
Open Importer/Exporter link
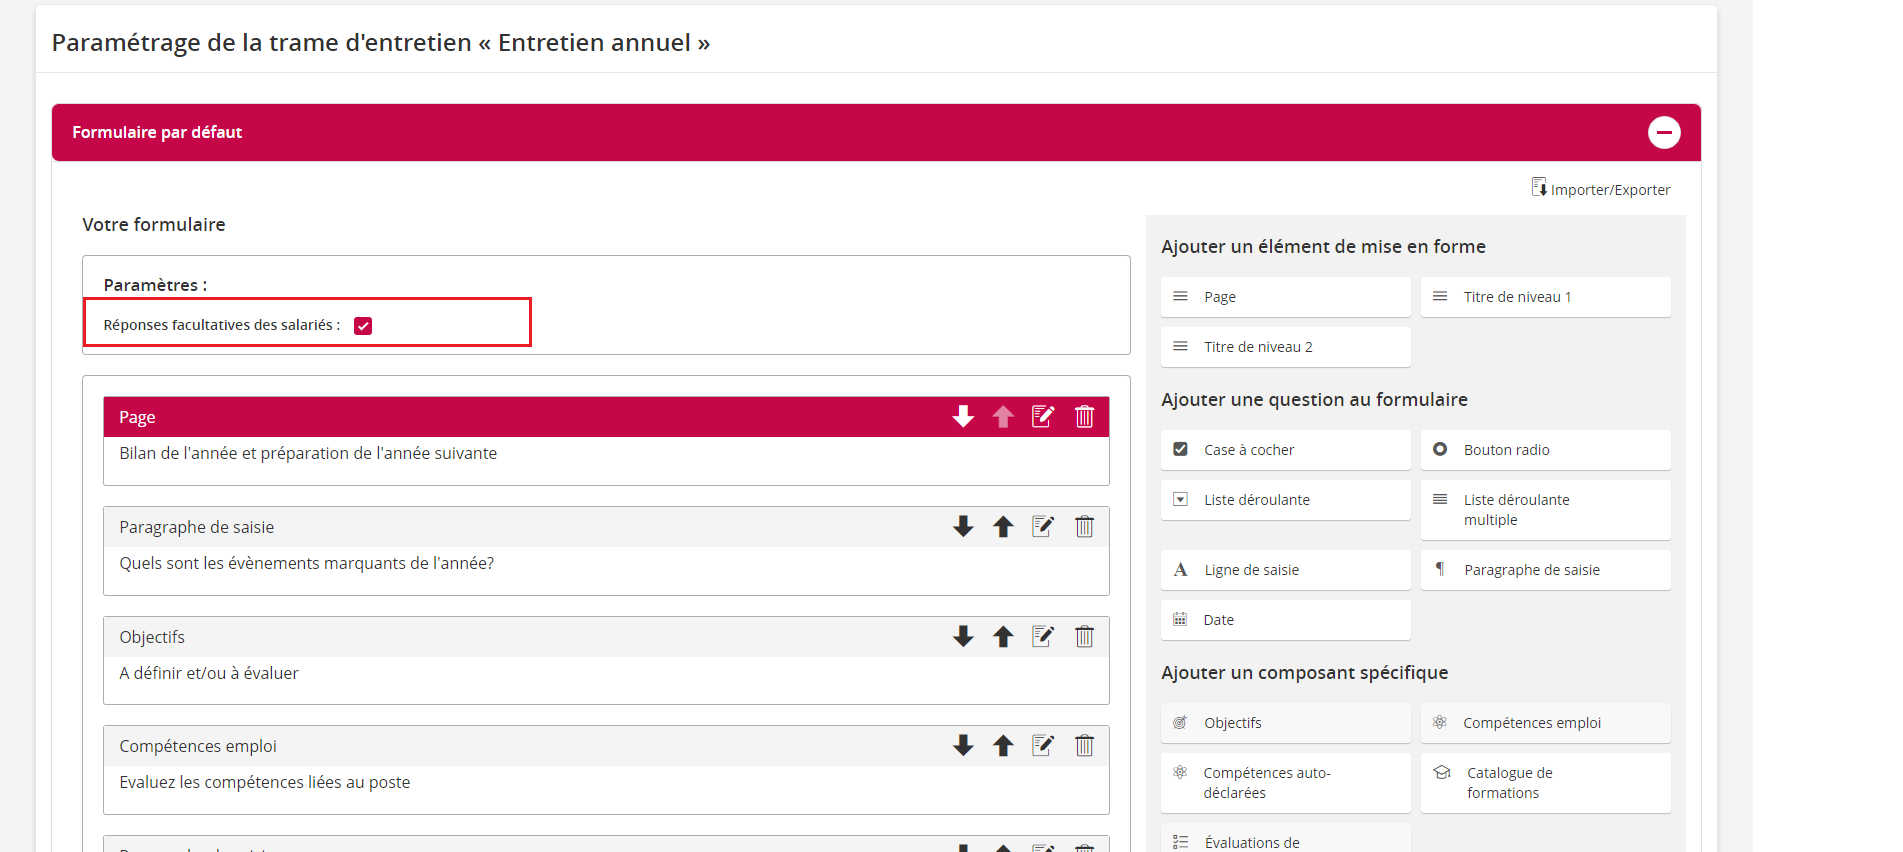point(1601,189)
